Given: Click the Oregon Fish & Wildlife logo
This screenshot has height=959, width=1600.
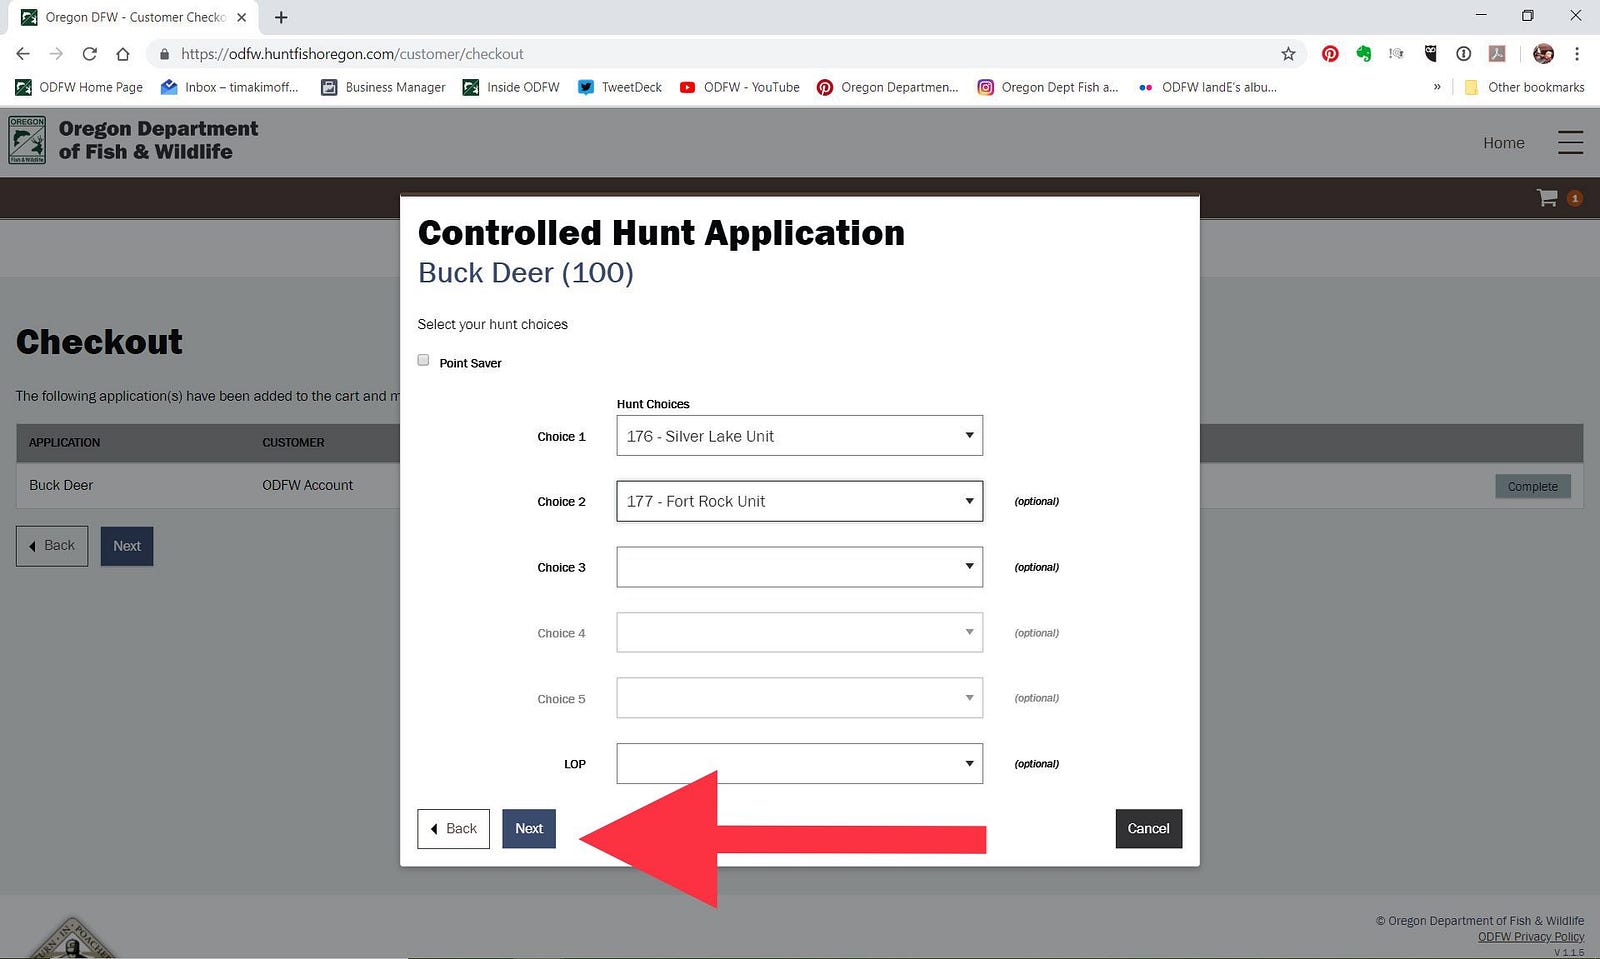Looking at the screenshot, I should tap(27, 140).
